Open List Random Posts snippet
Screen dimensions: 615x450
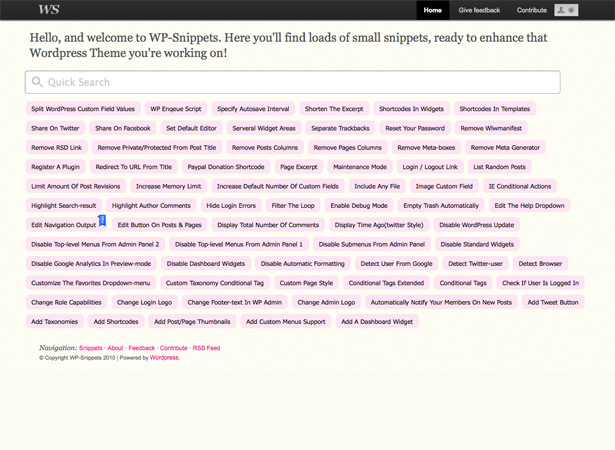[499, 166]
